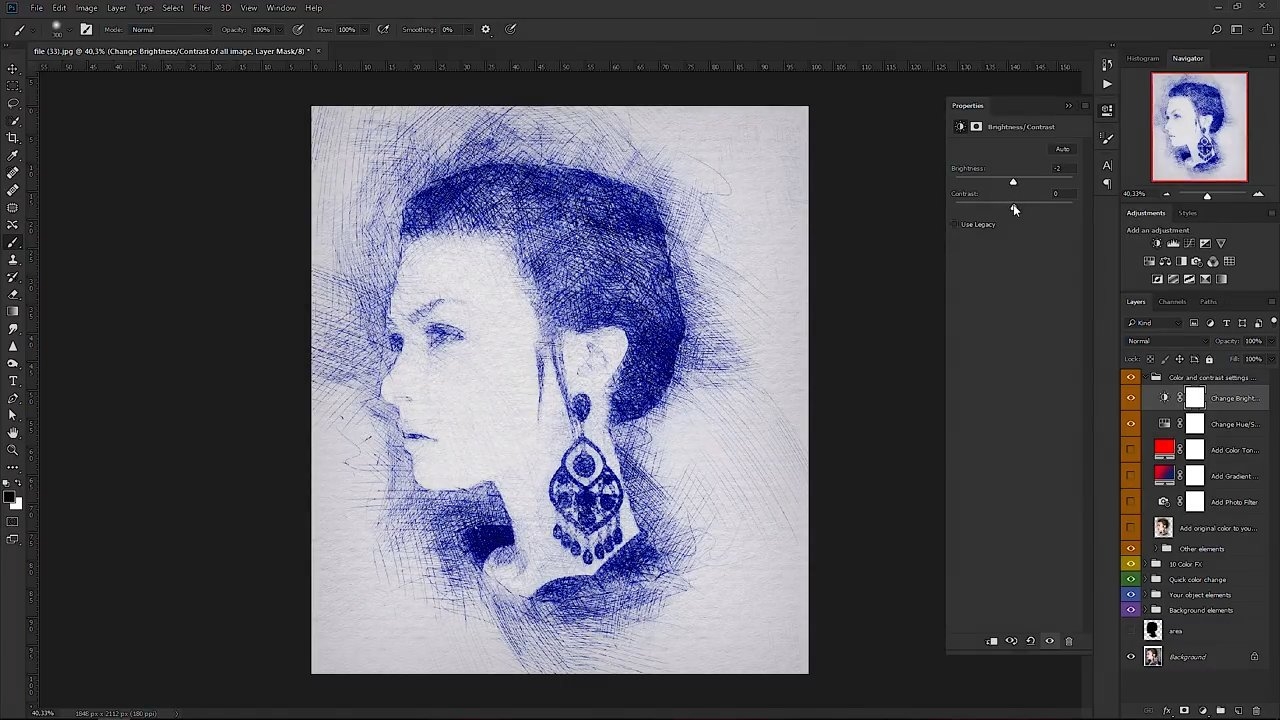Screen dimensions: 1280x720
Task: Expand the Quick color change group
Action: [x=1146, y=579]
